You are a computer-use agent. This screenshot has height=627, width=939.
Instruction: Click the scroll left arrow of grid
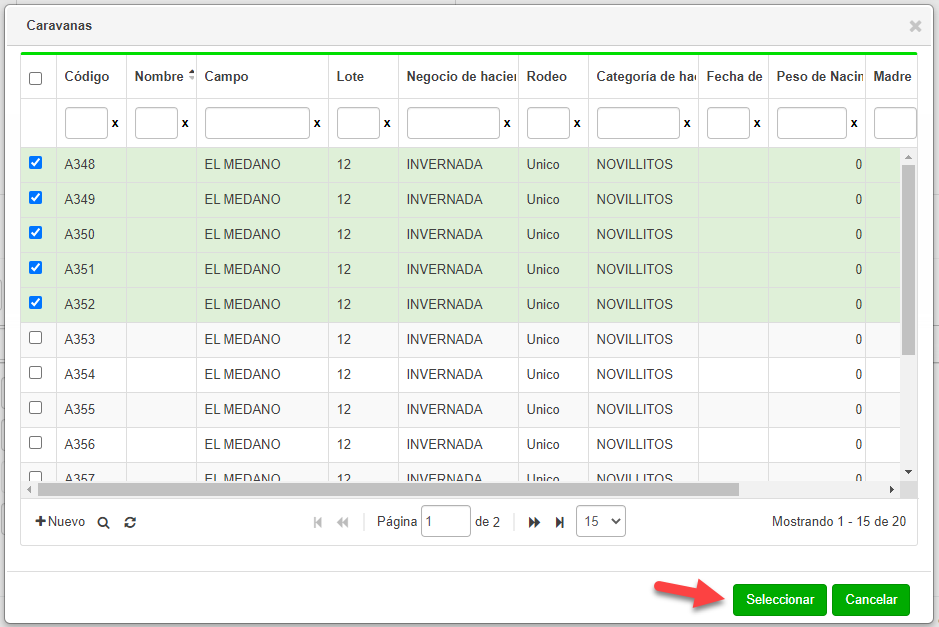pos(29,490)
